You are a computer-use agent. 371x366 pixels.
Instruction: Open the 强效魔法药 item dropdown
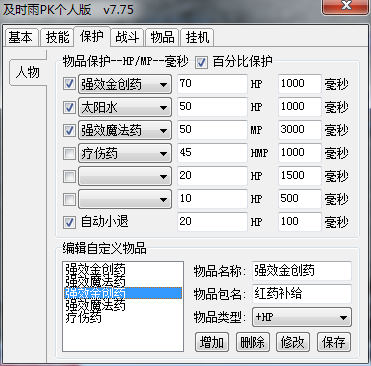point(125,130)
